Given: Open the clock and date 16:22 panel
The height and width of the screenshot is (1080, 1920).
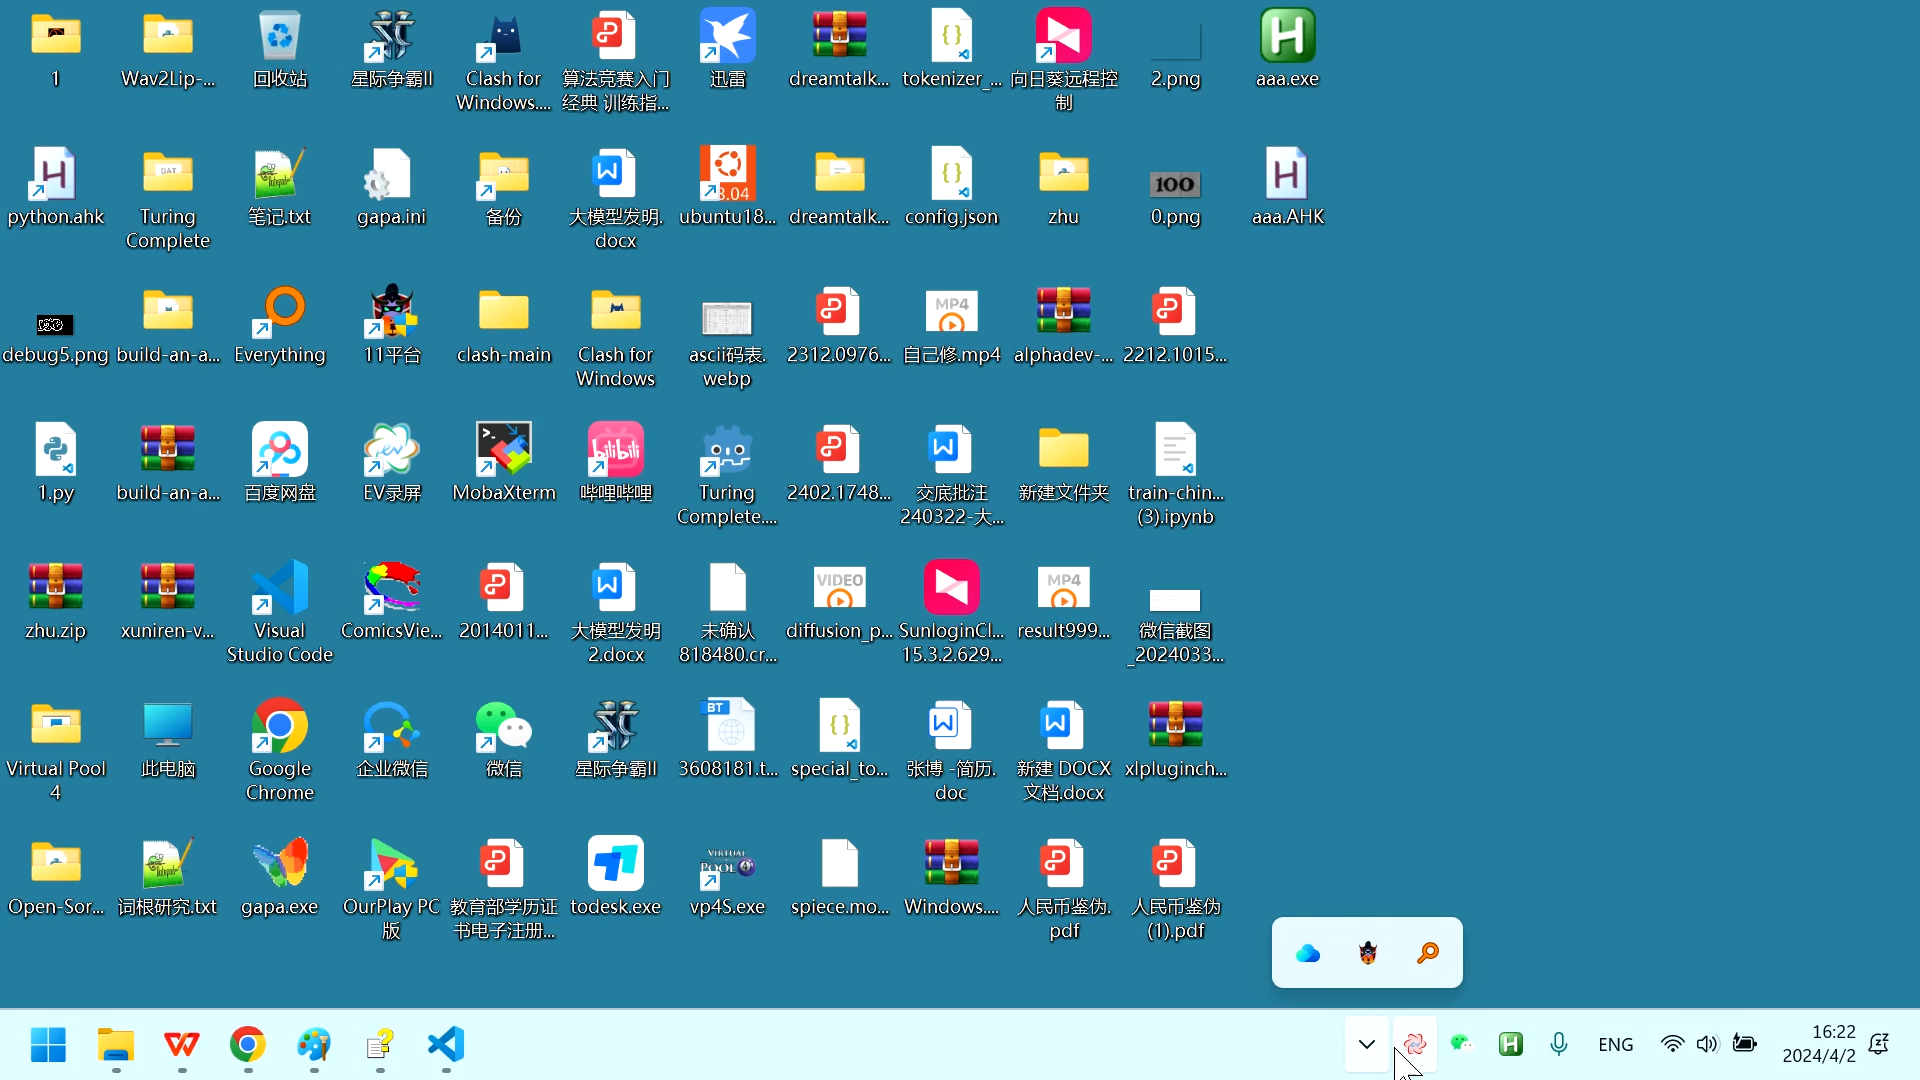Looking at the screenshot, I should (x=1818, y=1044).
